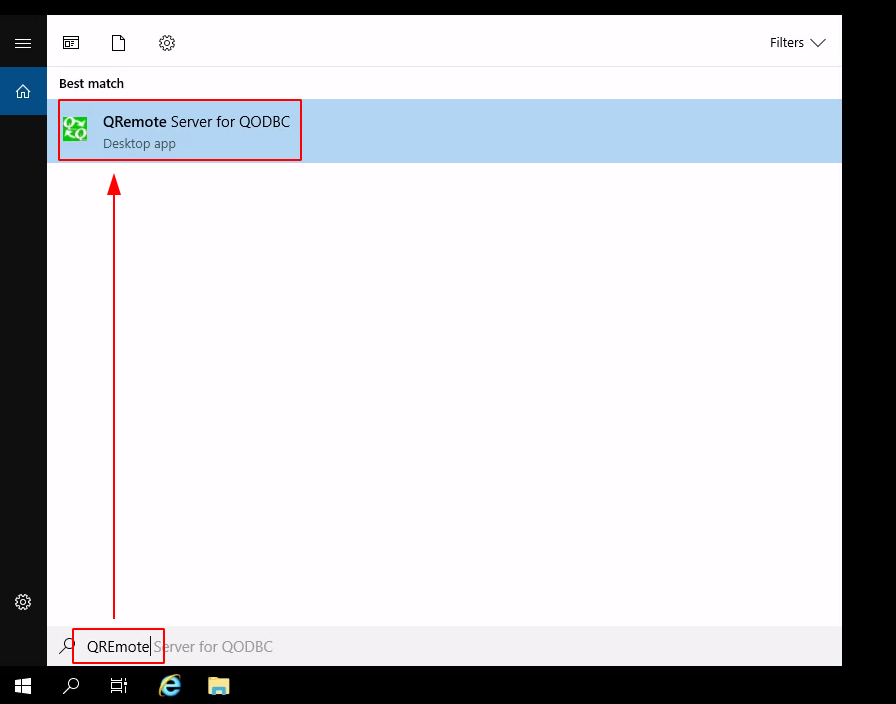Open Task View on the taskbar
The image size is (896, 704).
[118, 685]
